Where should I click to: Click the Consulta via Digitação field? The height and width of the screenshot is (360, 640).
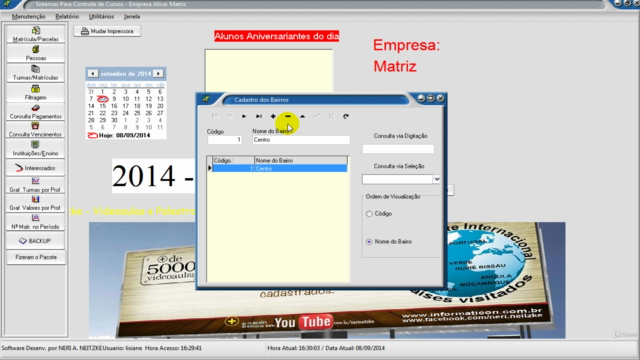[x=398, y=149]
